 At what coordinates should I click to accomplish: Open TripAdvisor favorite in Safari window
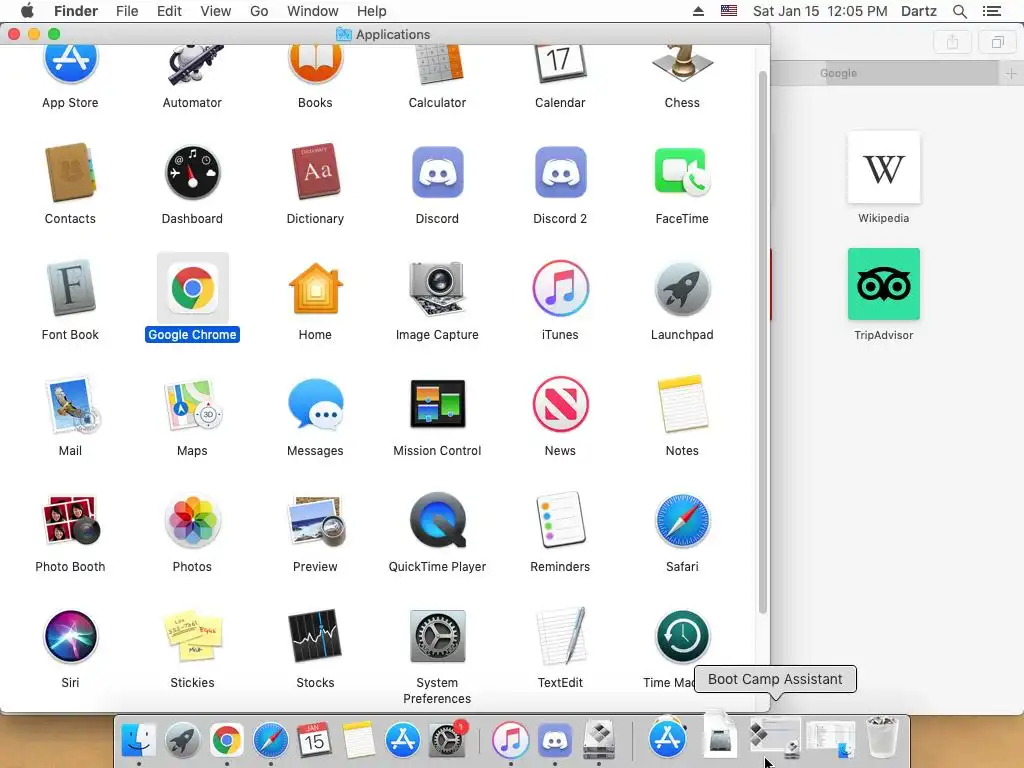[x=884, y=284]
